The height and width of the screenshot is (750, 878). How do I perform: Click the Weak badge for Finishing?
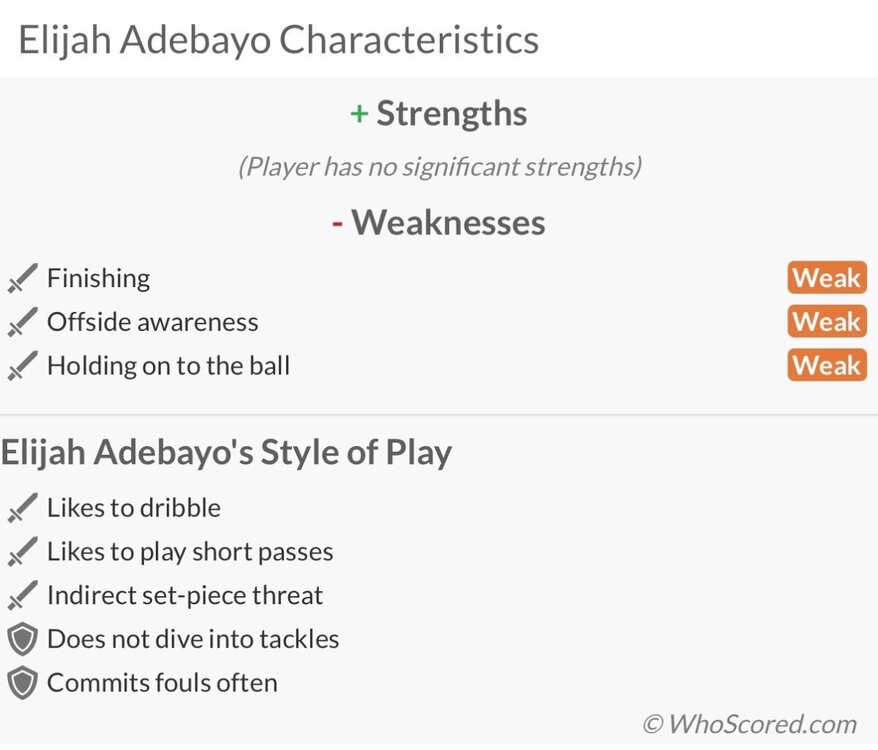(827, 278)
